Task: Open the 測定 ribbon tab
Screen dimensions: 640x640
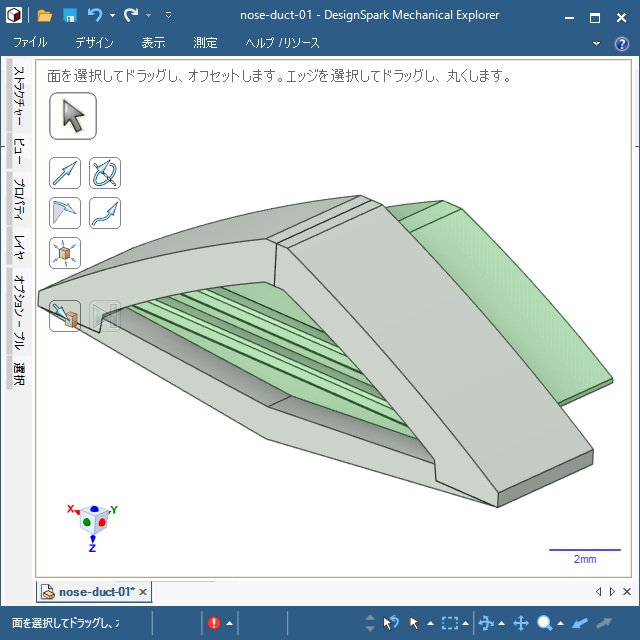Action: [205, 43]
